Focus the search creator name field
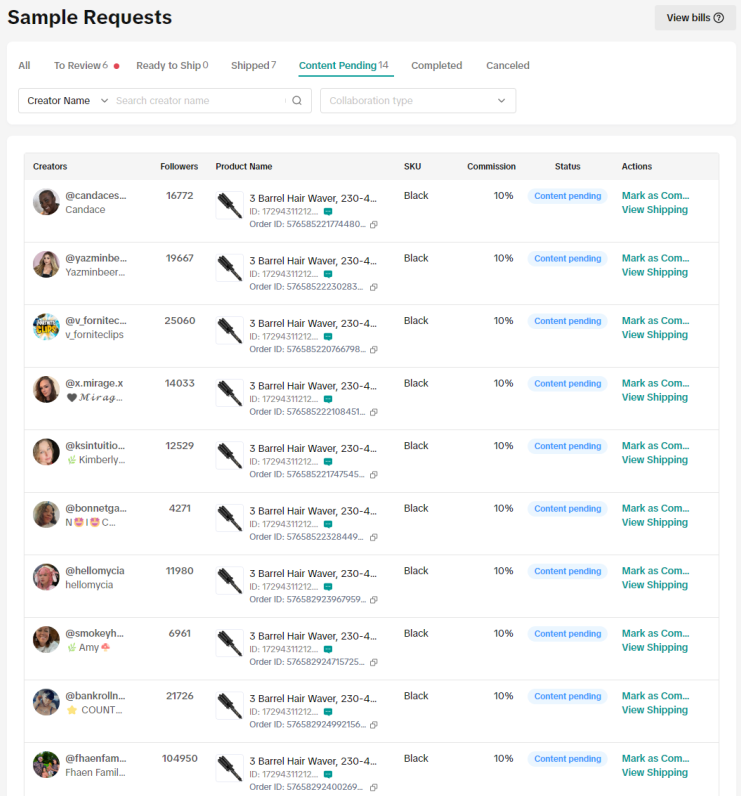 [x=198, y=101]
